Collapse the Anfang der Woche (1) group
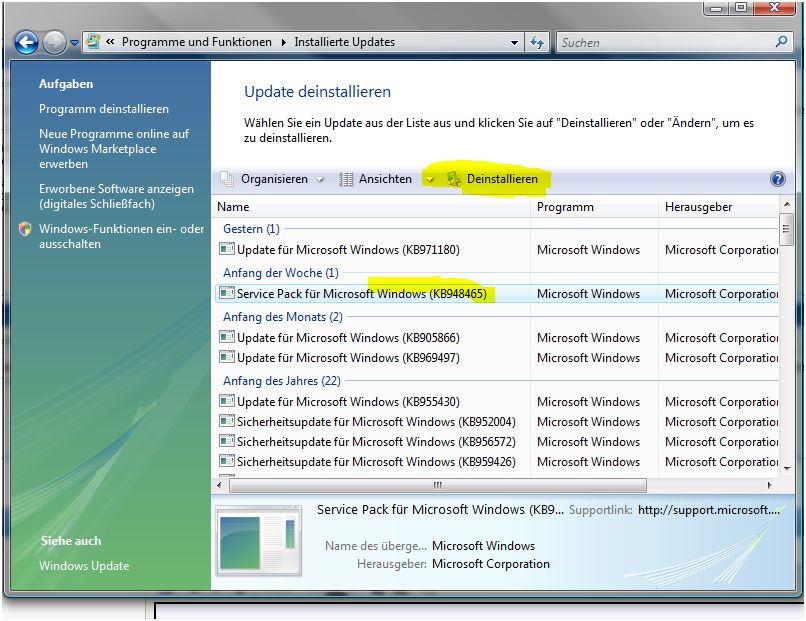 pyautogui.click(x=281, y=273)
